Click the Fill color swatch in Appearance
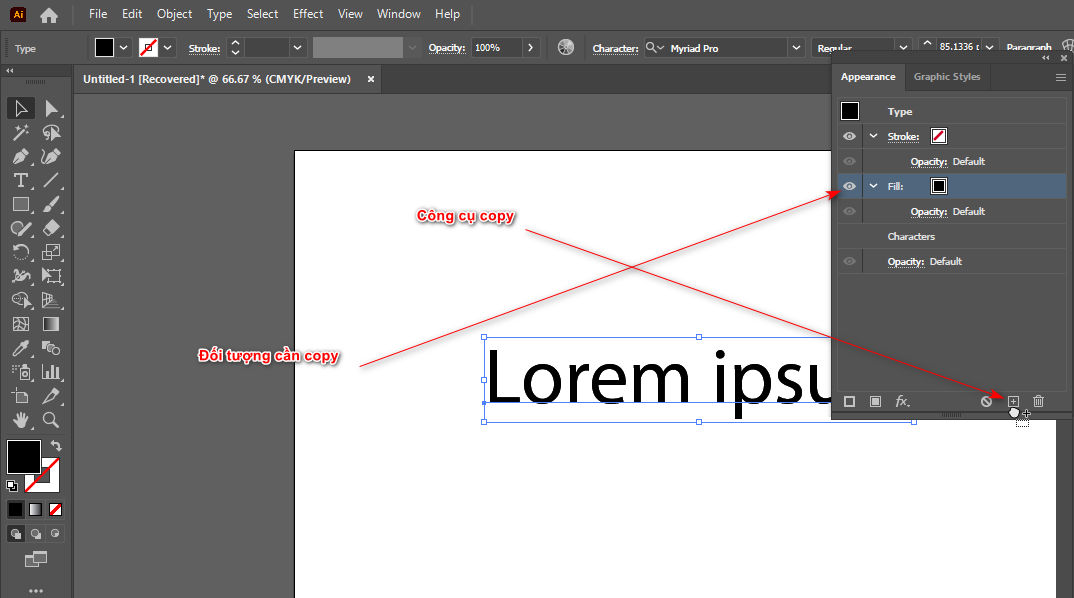This screenshot has width=1074, height=598. click(x=939, y=186)
